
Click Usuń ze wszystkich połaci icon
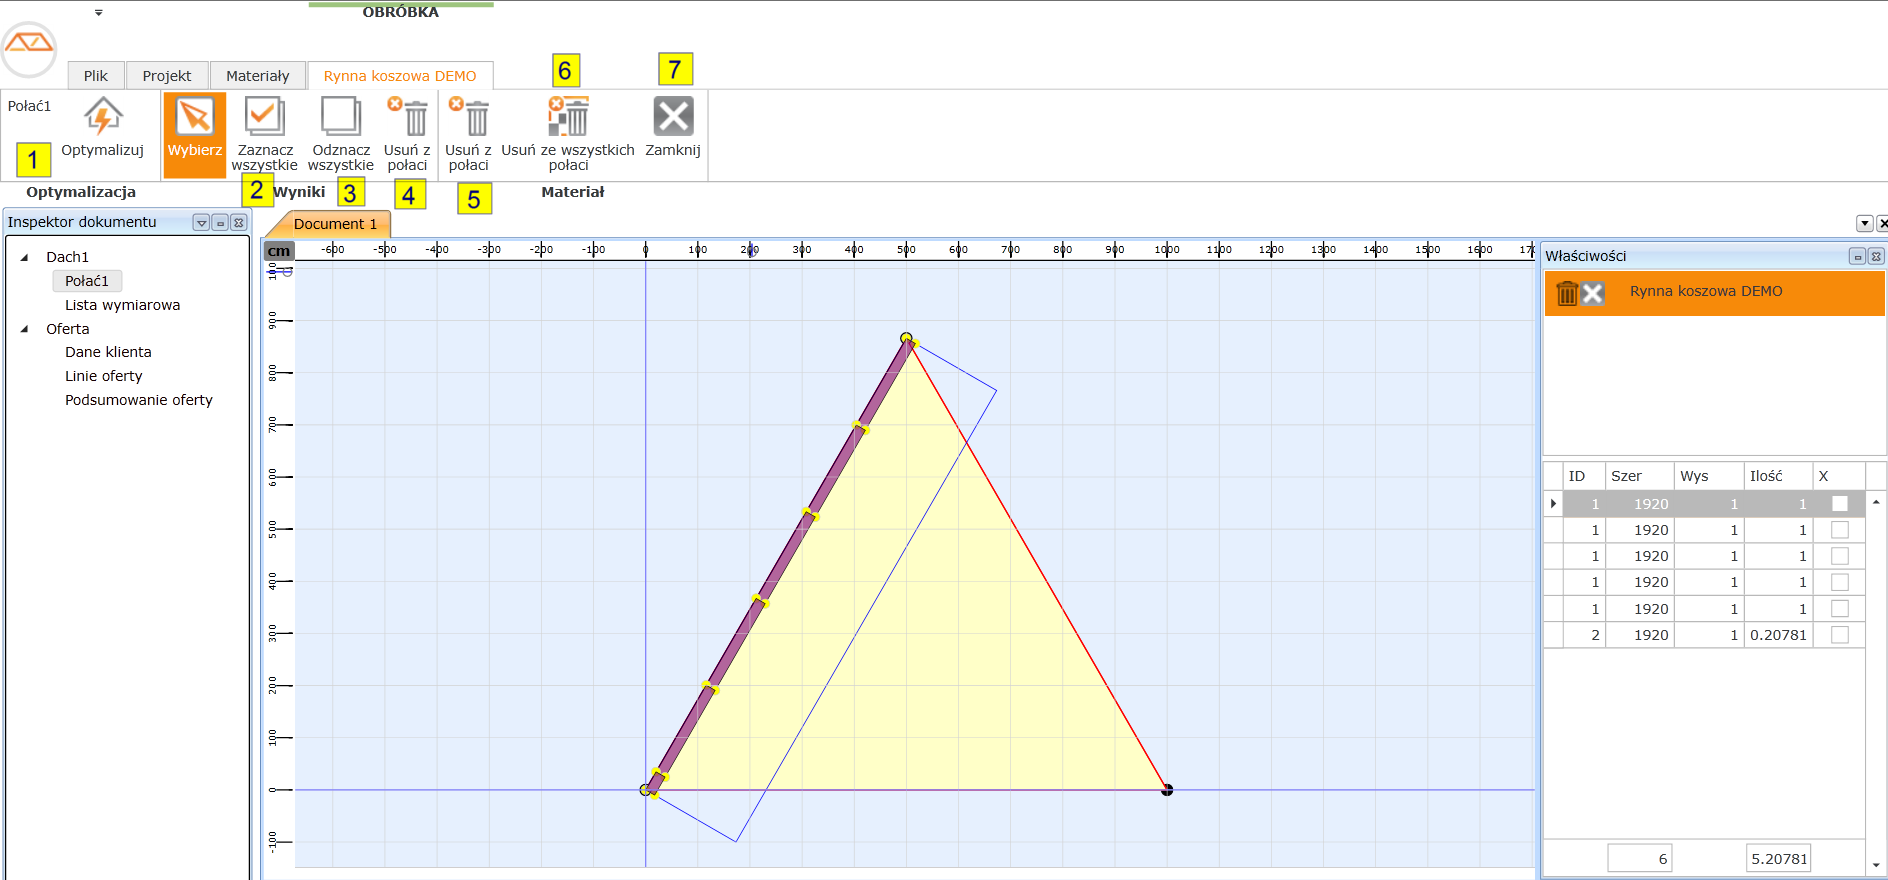pos(568,117)
